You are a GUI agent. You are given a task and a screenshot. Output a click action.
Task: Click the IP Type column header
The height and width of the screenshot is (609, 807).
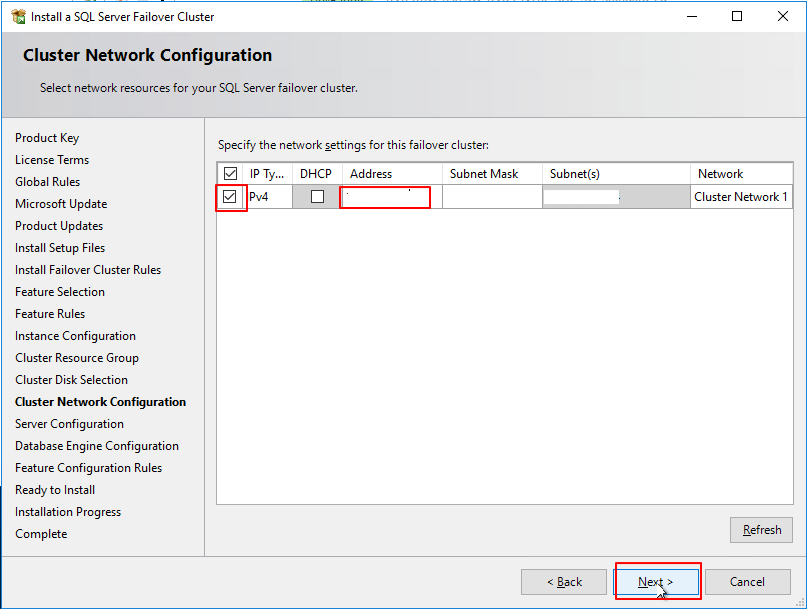click(266, 173)
